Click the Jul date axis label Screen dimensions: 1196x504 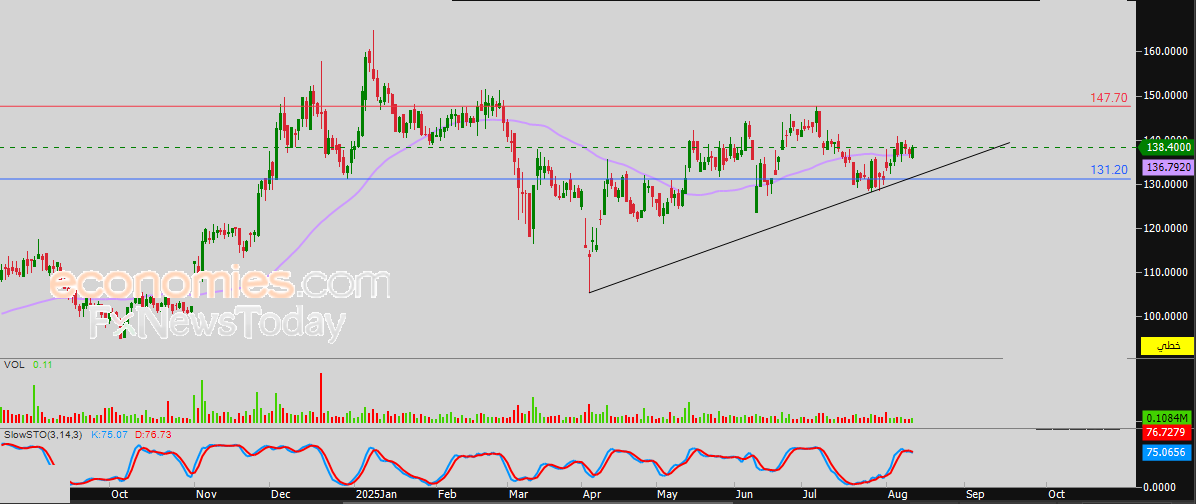(x=809, y=494)
